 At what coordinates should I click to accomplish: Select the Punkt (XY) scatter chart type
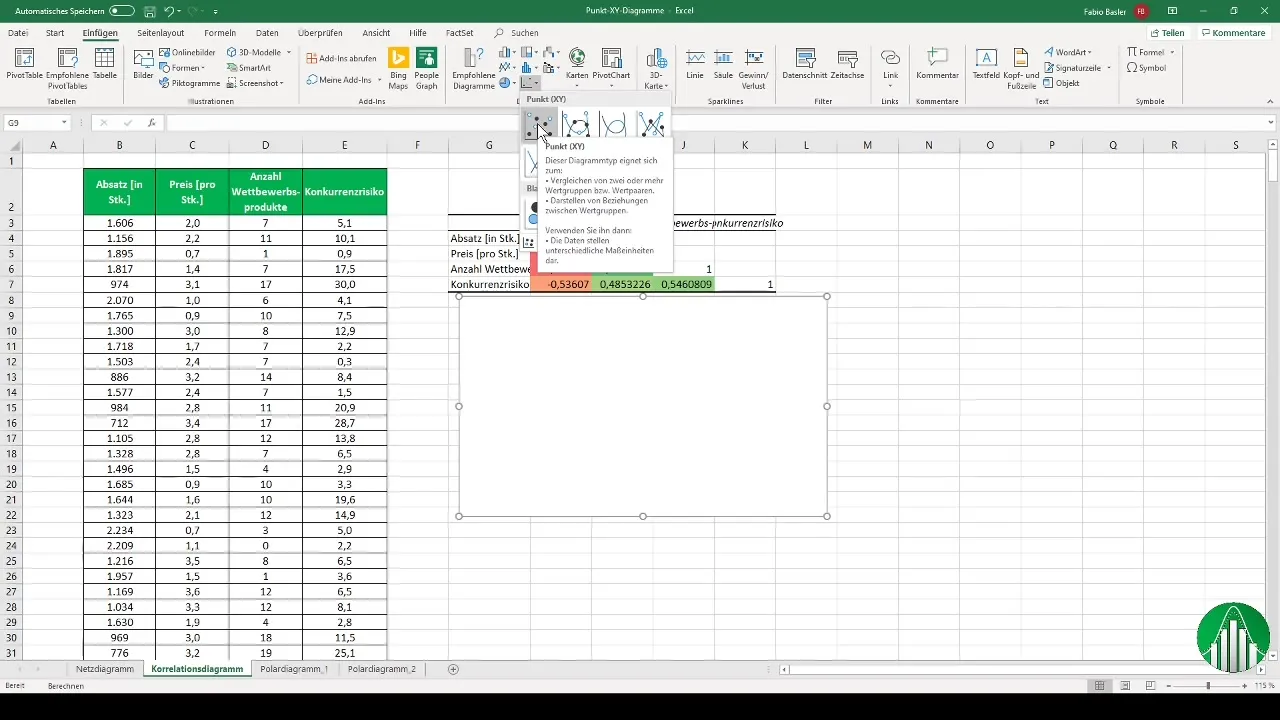pyautogui.click(x=539, y=126)
